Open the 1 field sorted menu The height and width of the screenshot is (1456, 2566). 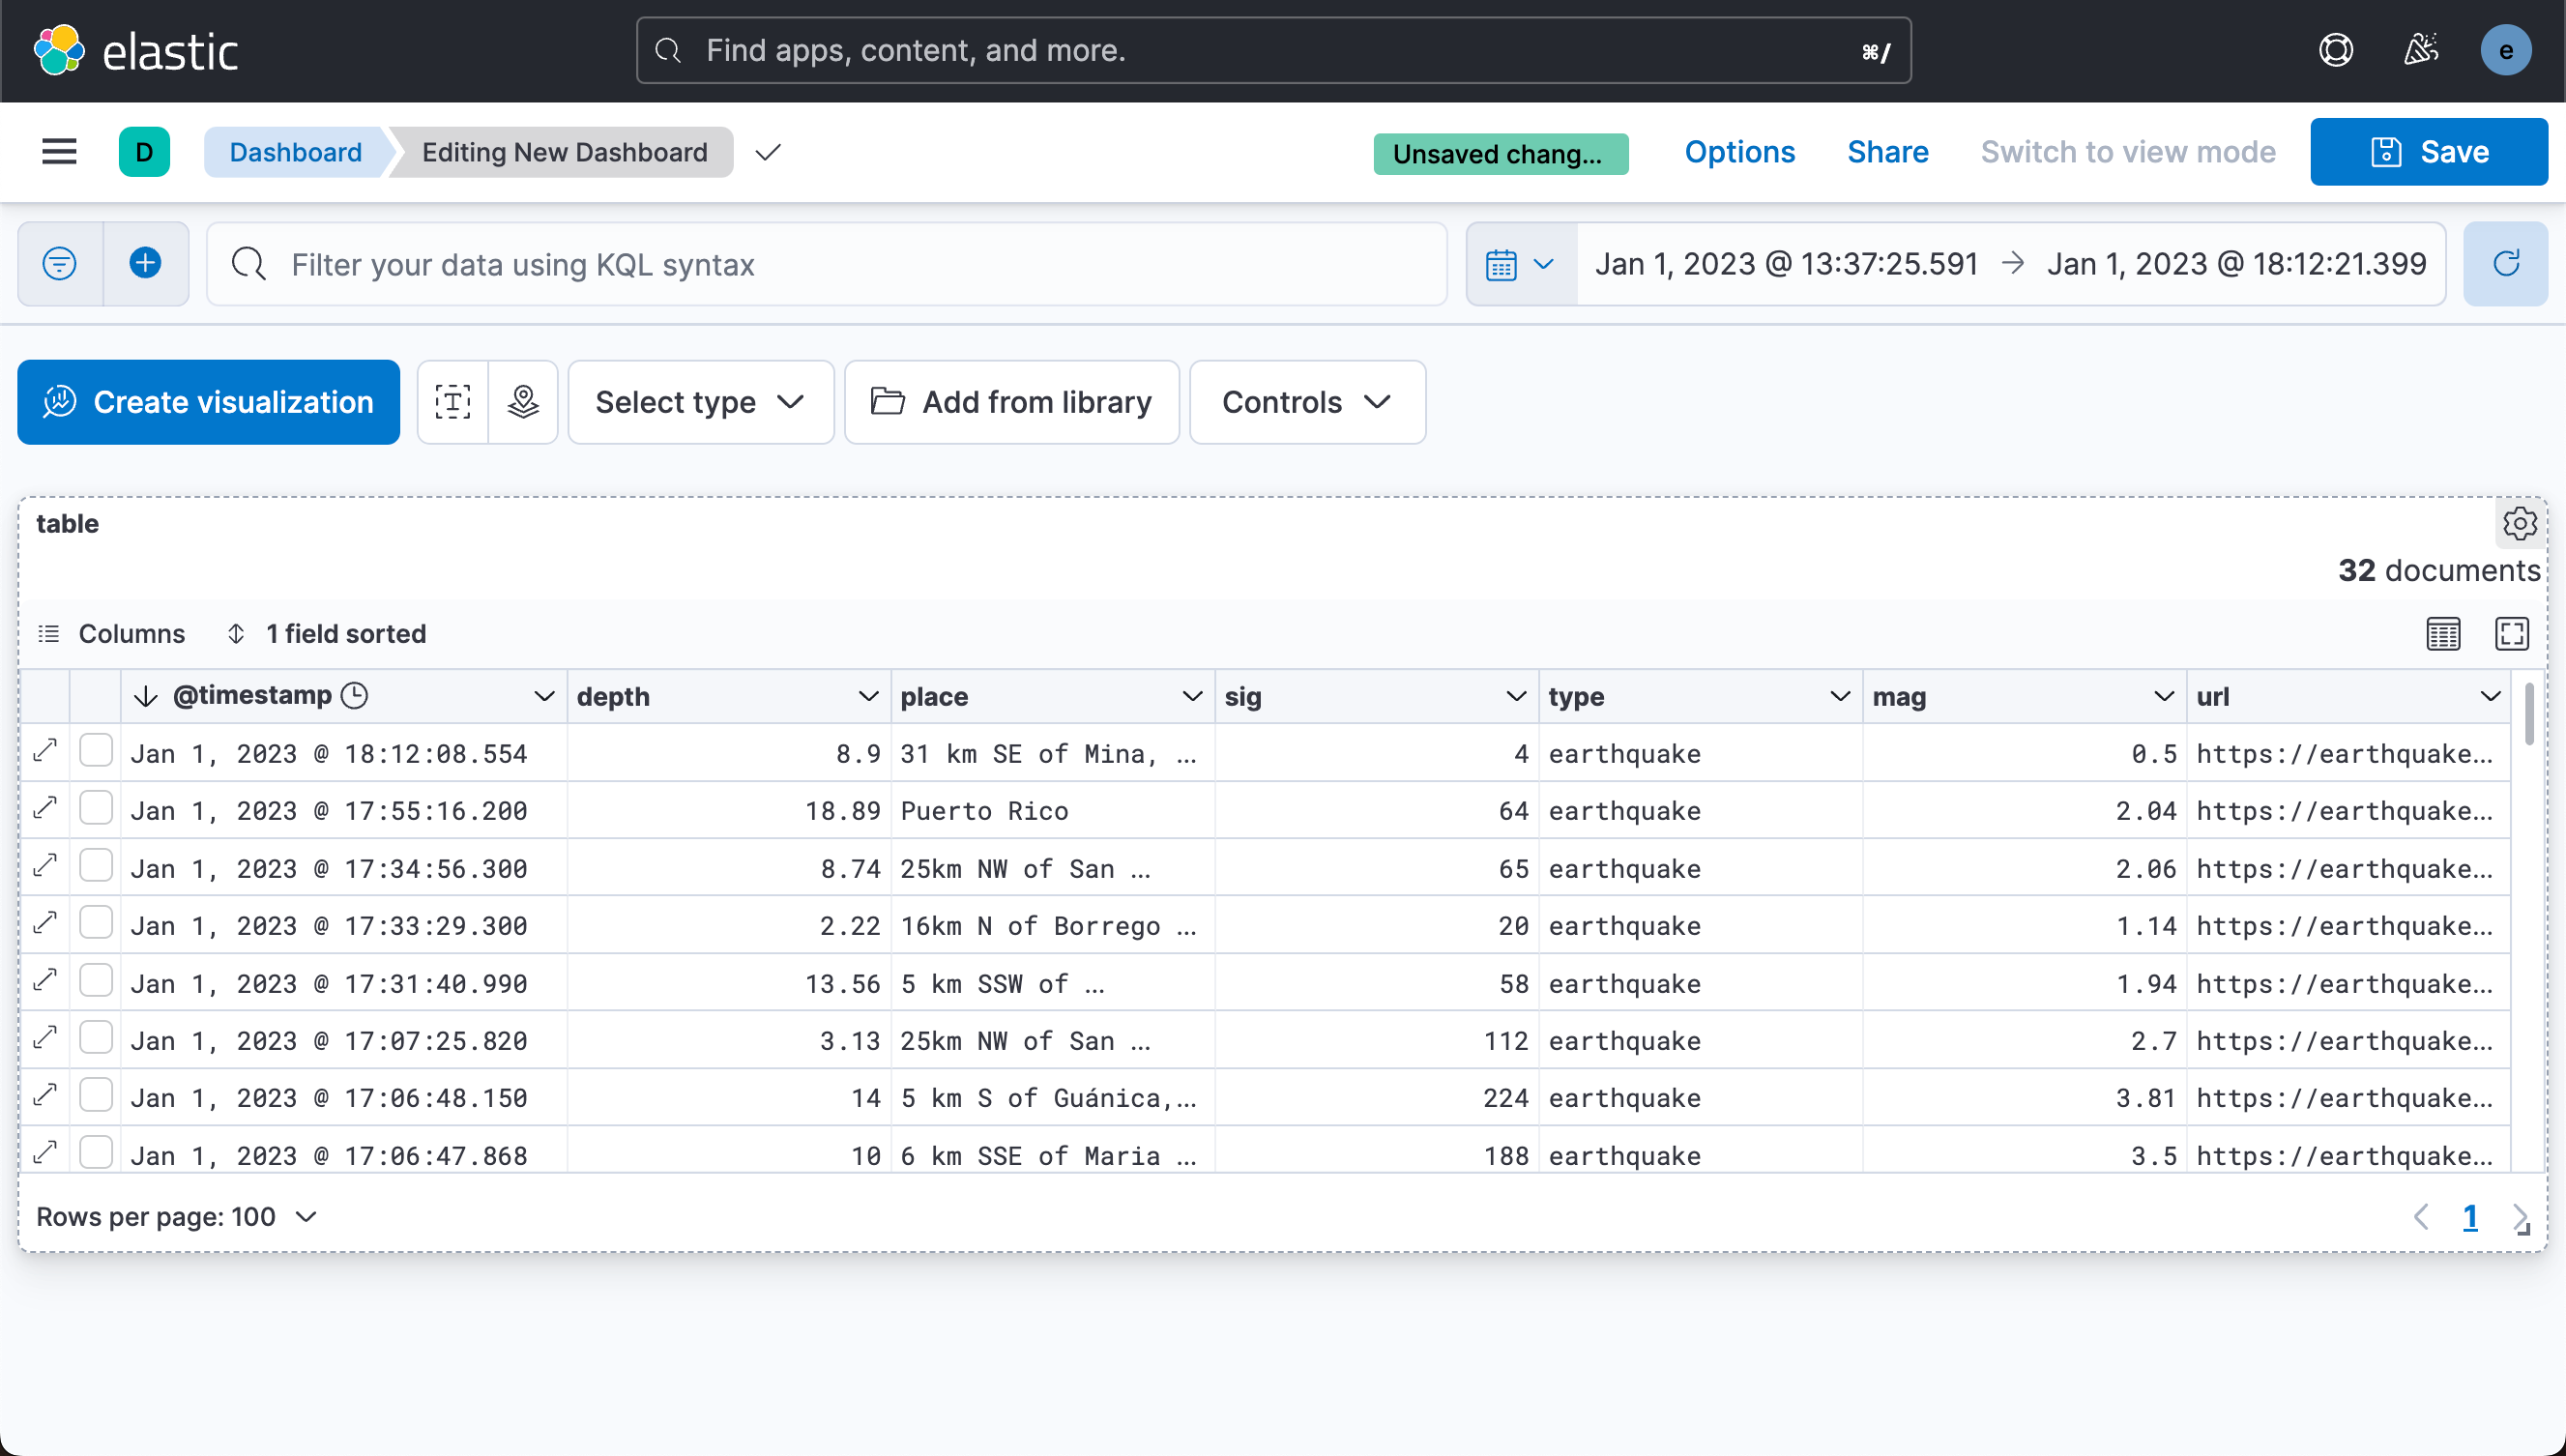326,634
